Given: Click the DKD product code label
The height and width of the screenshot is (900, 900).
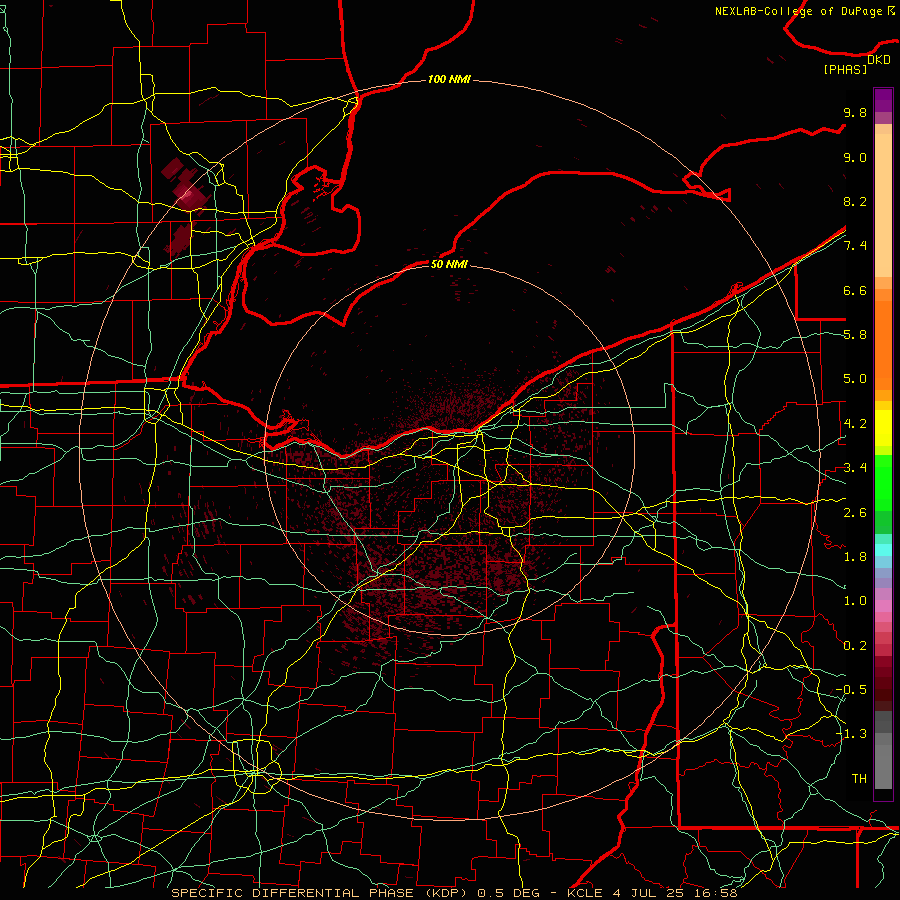Looking at the screenshot, I should 879,60.
